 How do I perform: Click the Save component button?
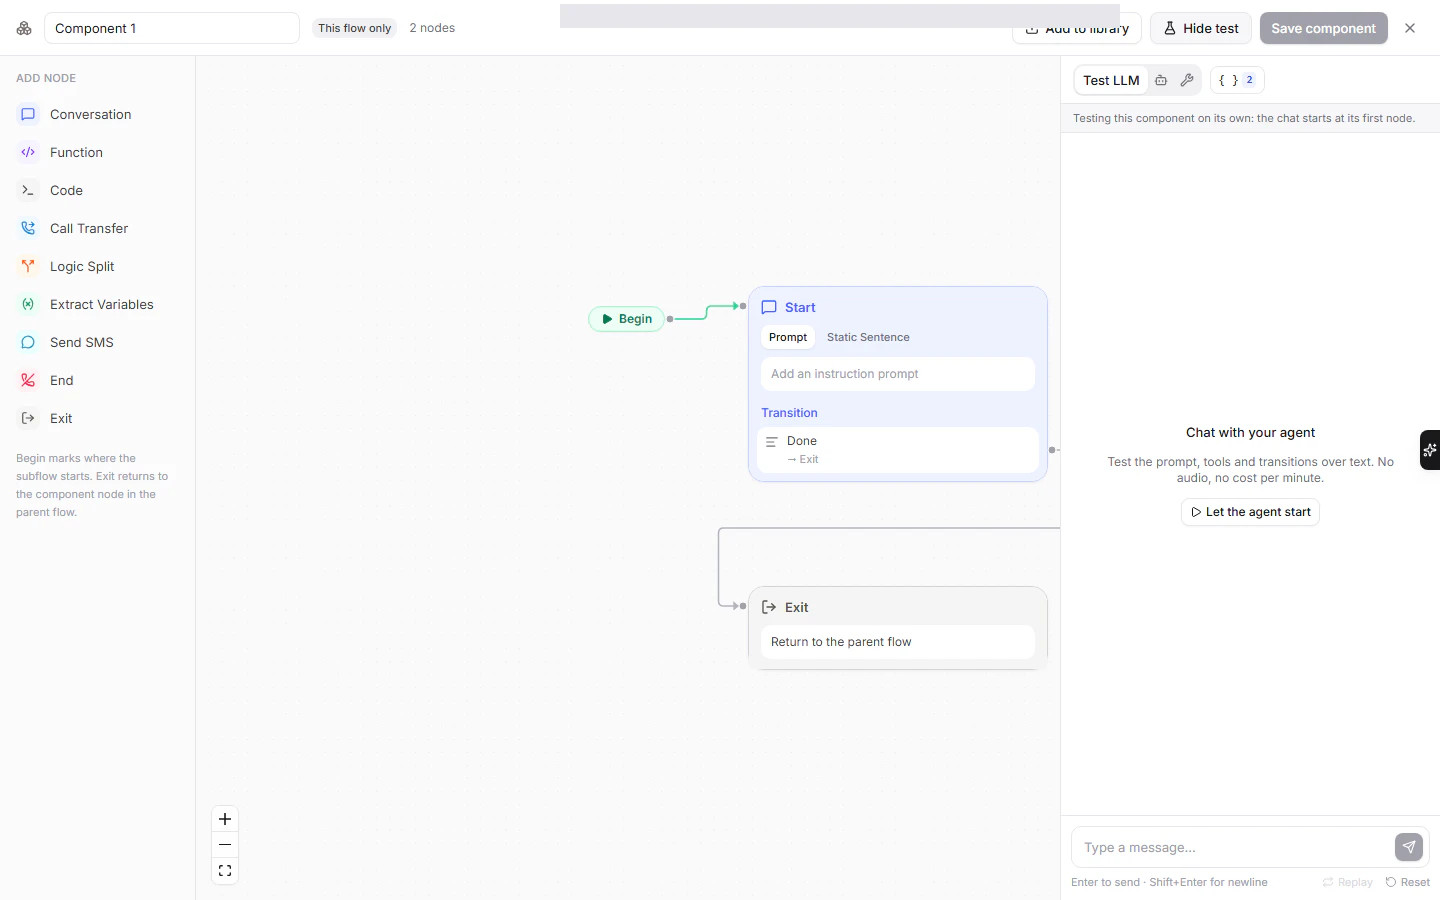tap(1324, 28)
